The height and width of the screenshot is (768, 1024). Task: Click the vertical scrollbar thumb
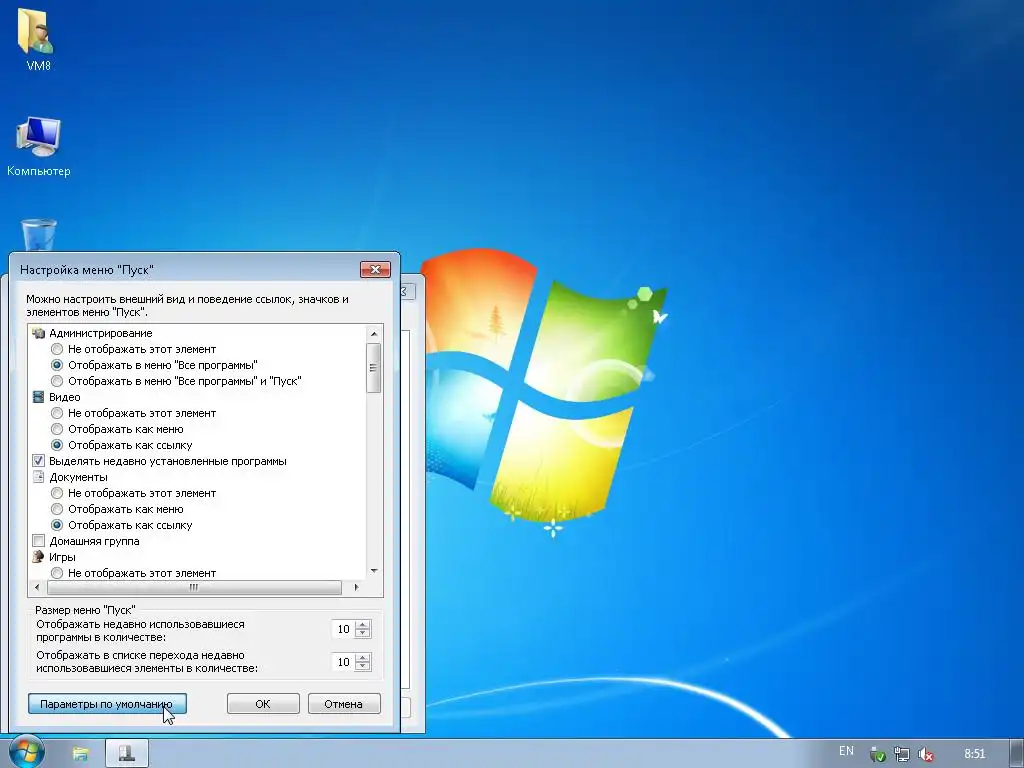click(374, 368)
